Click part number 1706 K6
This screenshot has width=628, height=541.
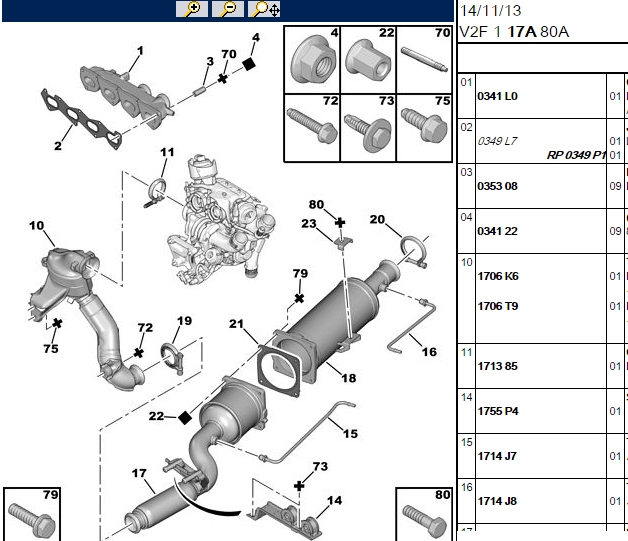tap(498, 276)
